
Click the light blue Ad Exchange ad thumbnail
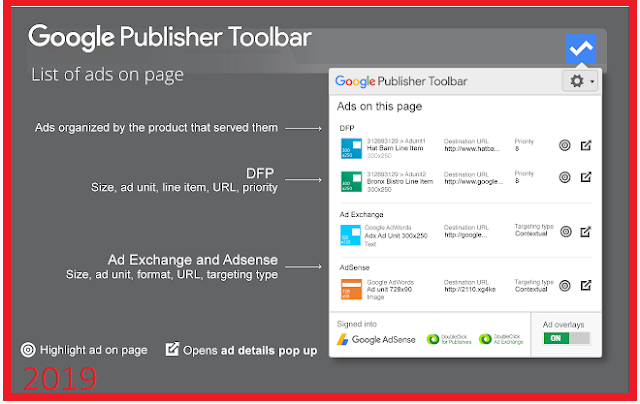[350, 235]
